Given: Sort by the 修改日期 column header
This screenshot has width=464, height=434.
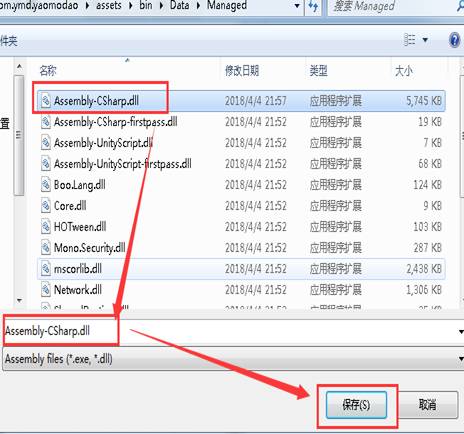Looking at the screenshot, I should [242, 71].
